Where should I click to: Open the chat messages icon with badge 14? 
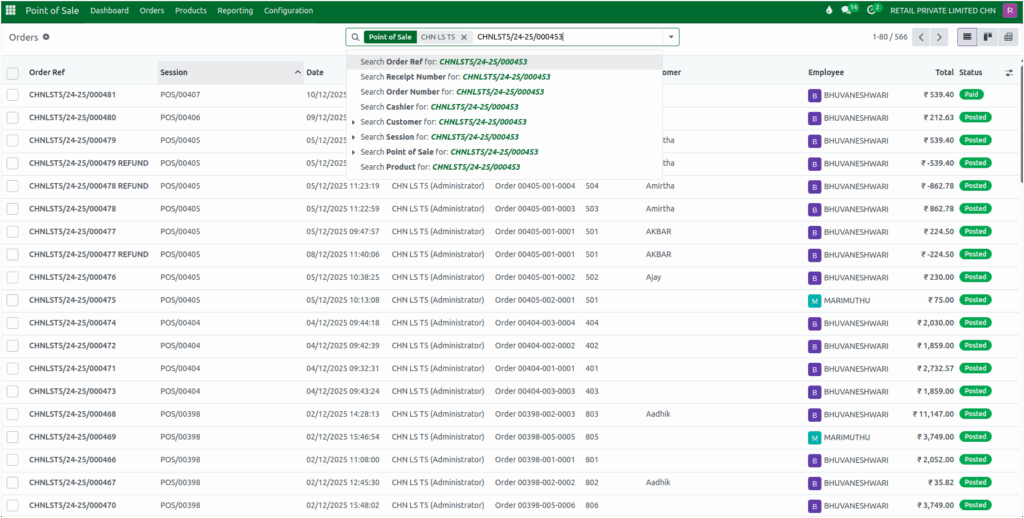(849, 10)
